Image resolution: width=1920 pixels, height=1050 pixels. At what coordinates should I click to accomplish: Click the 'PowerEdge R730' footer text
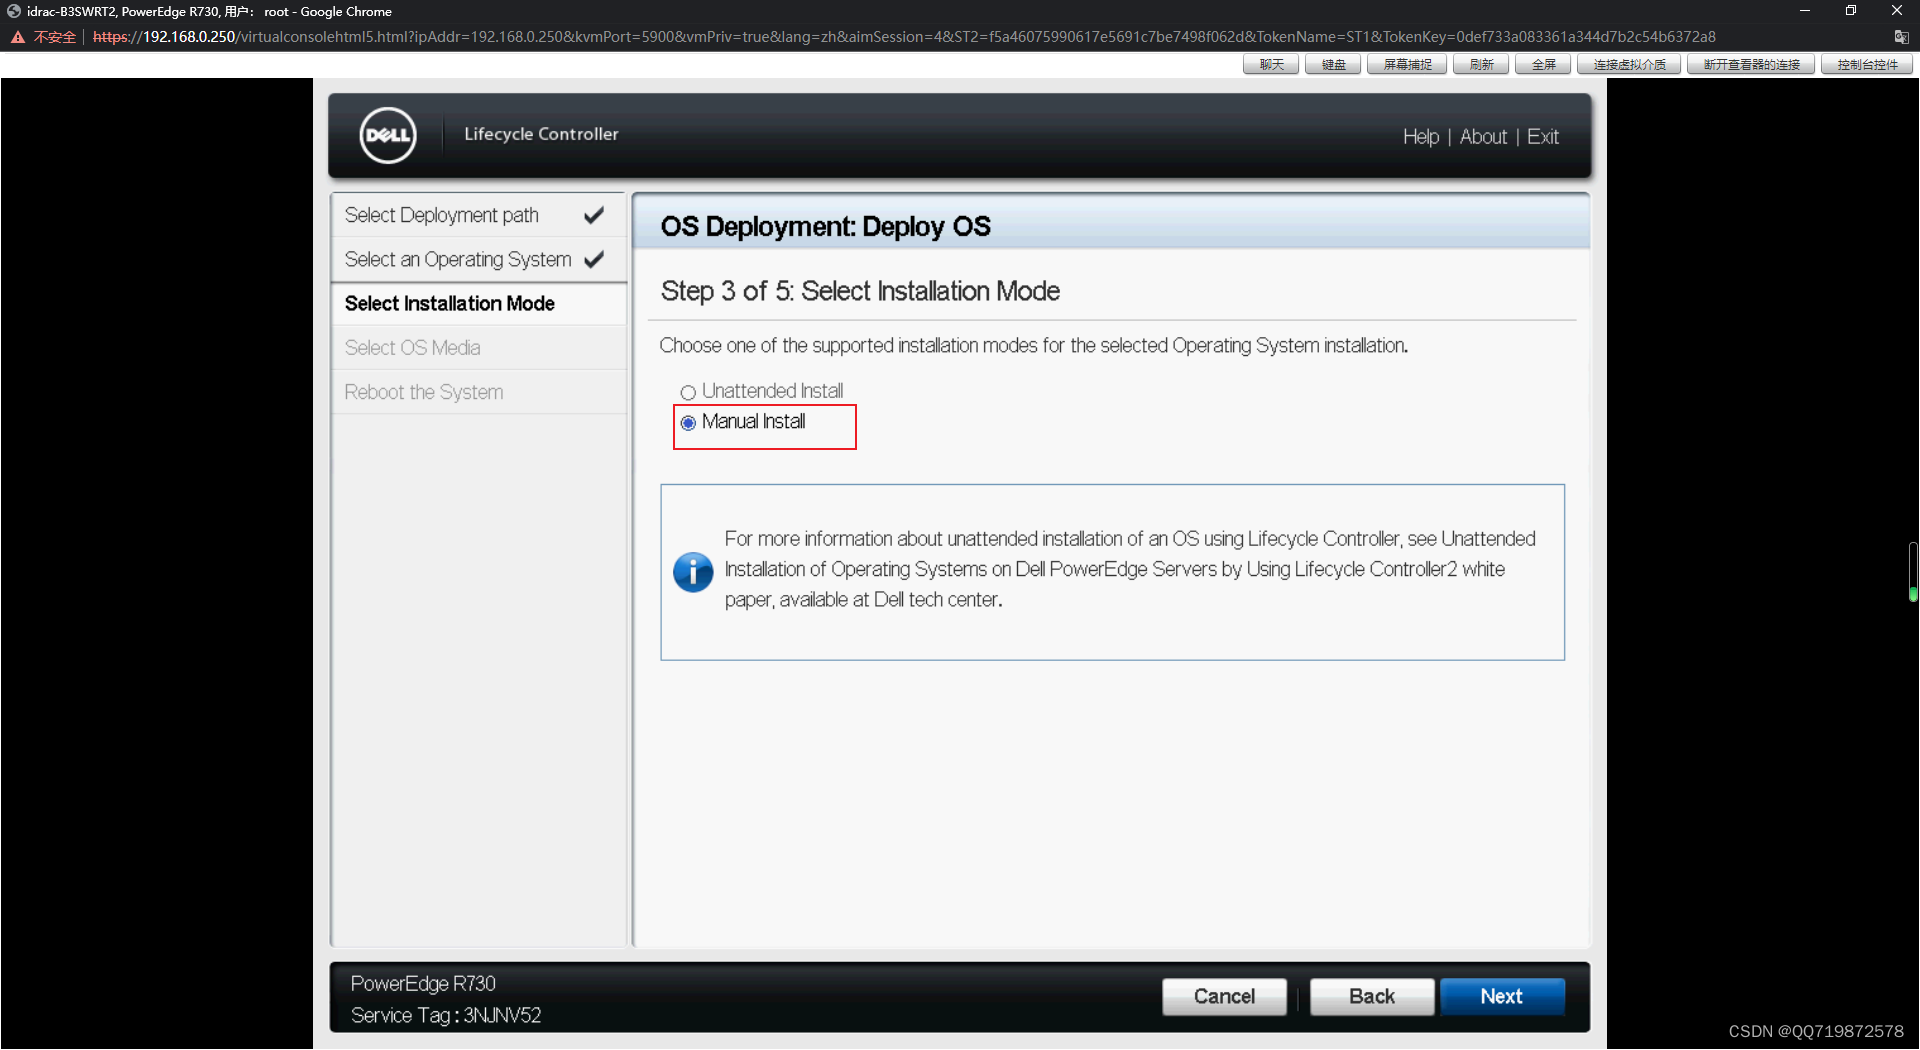[x=423, y=984]
